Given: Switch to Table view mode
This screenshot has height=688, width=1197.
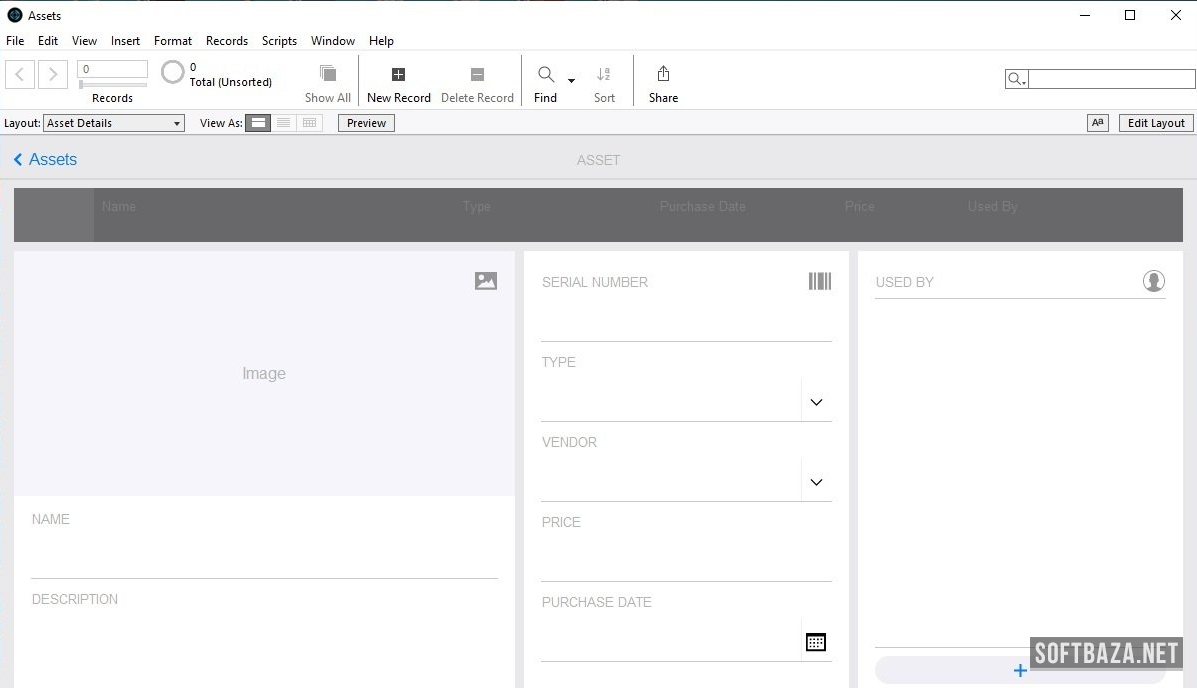Looking at the screenshot, I should click(310, 123).
